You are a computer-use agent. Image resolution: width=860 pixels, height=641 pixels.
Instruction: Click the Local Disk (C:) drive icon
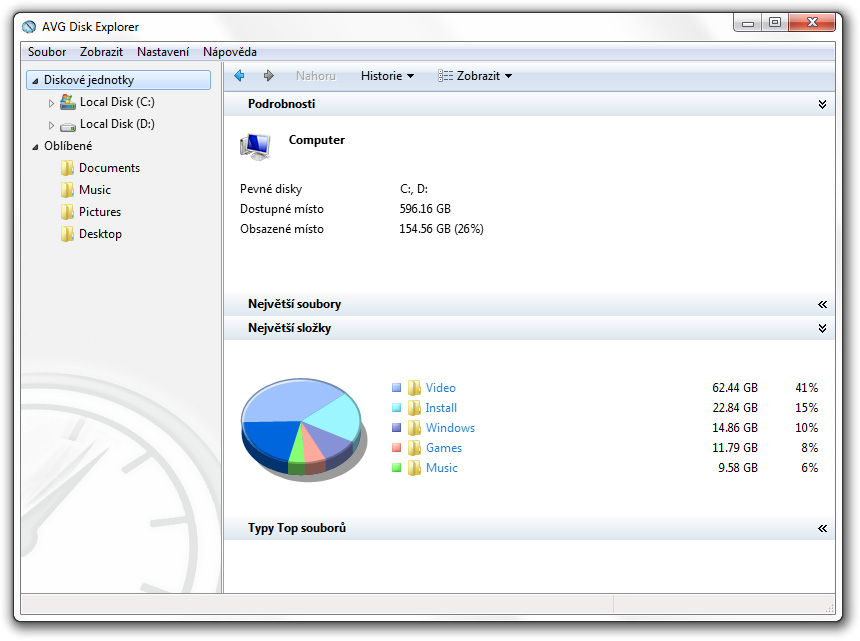[67, 102]
